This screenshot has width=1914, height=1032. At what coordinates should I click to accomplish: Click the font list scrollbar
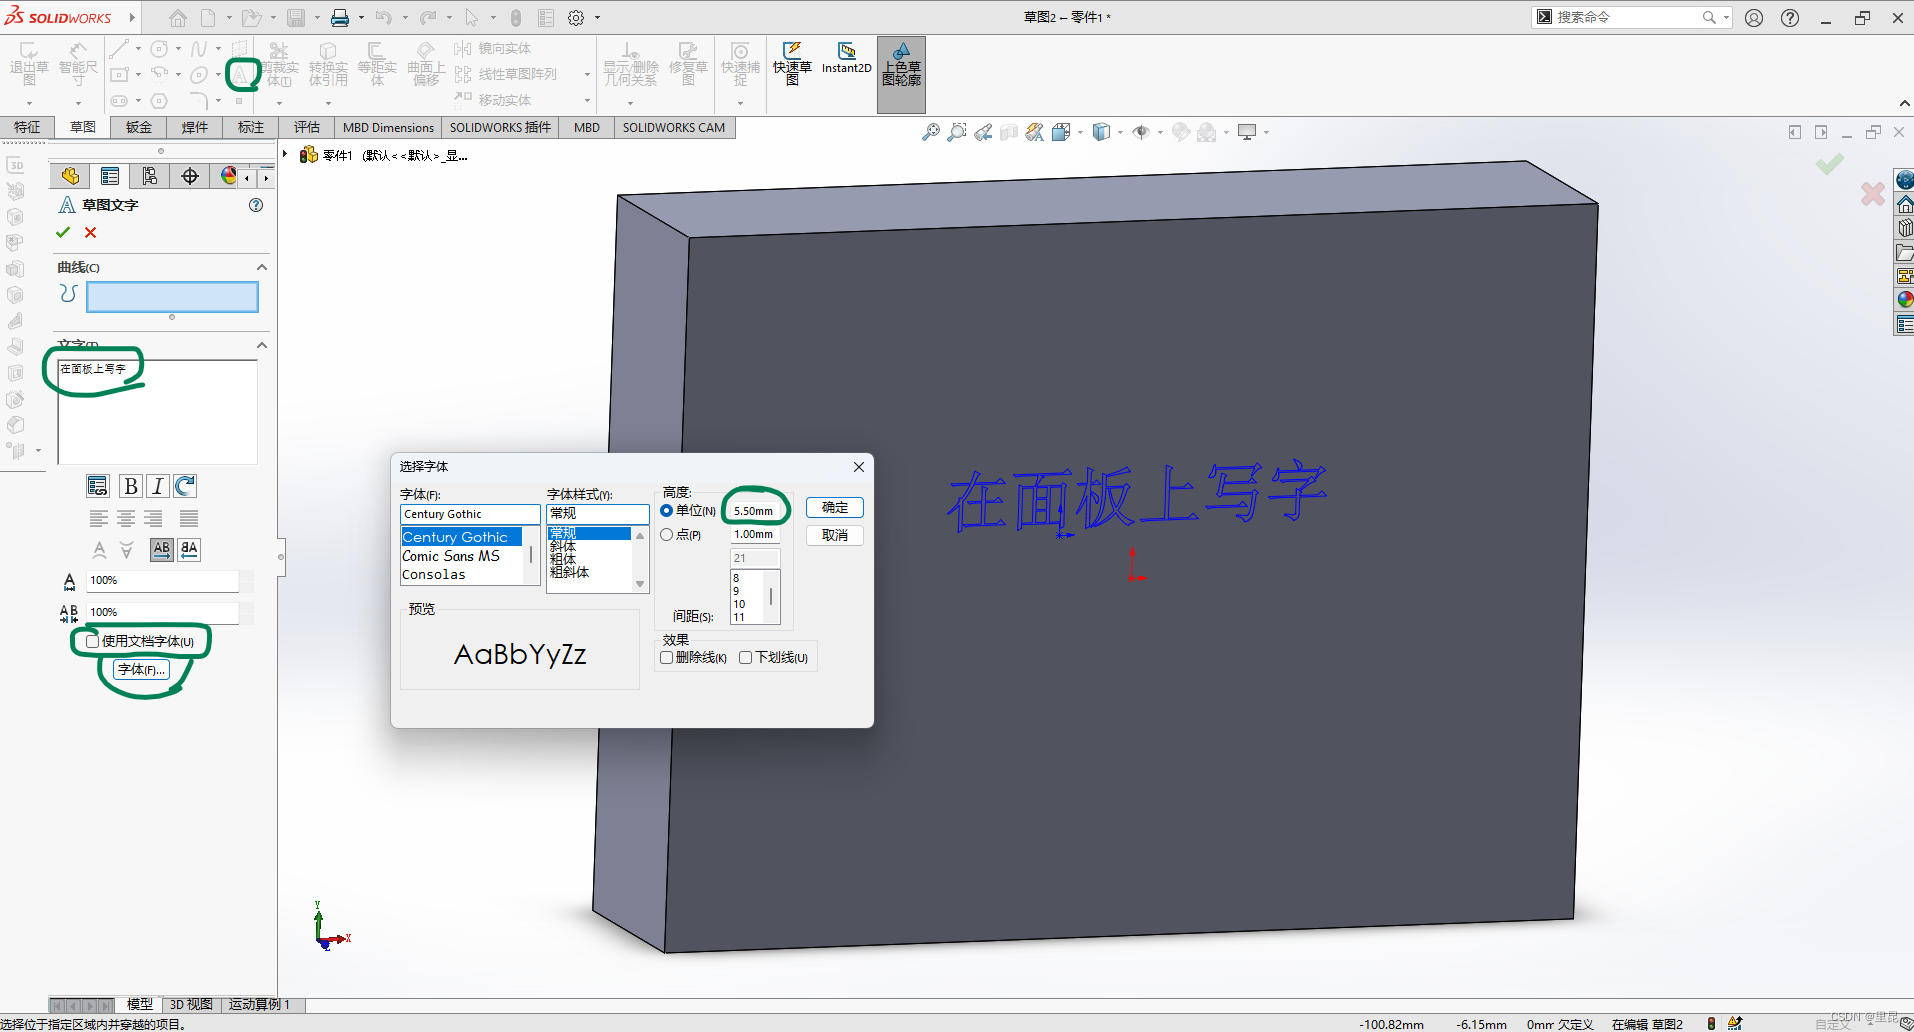[x=531, y=555]
